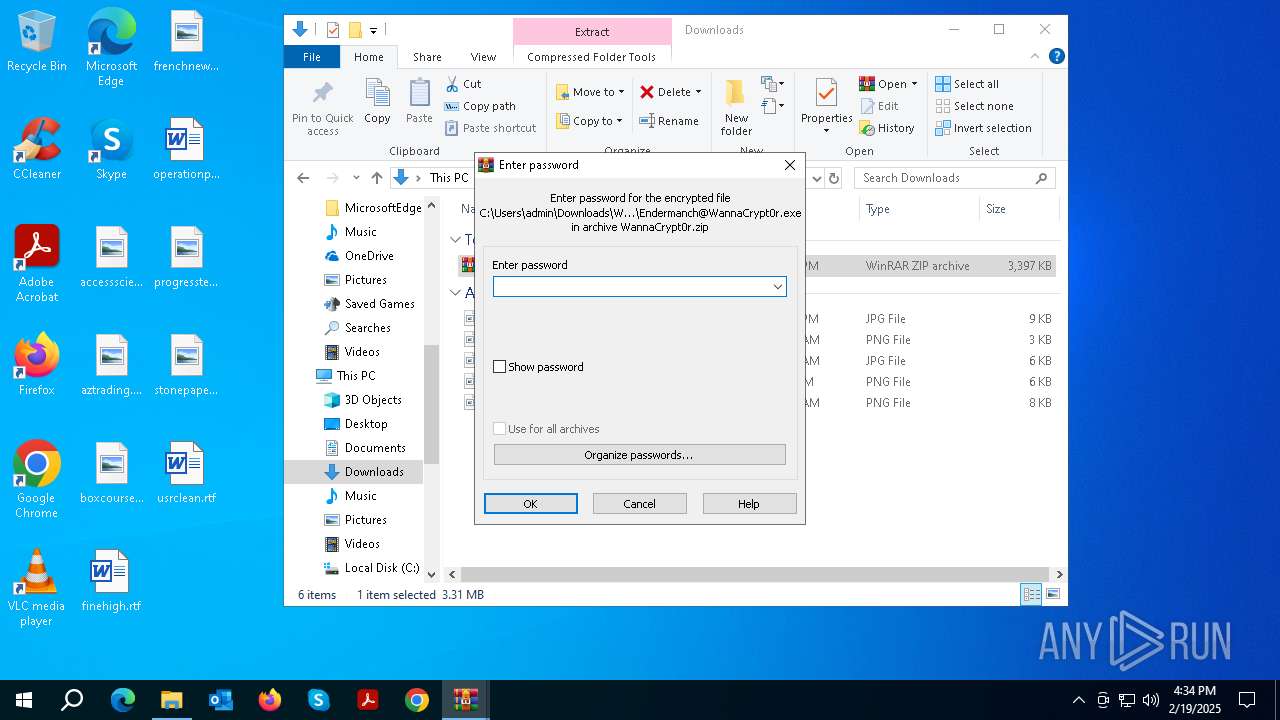
Task: Open the Compressed Folder Tools tab
Action: (592, 57)
